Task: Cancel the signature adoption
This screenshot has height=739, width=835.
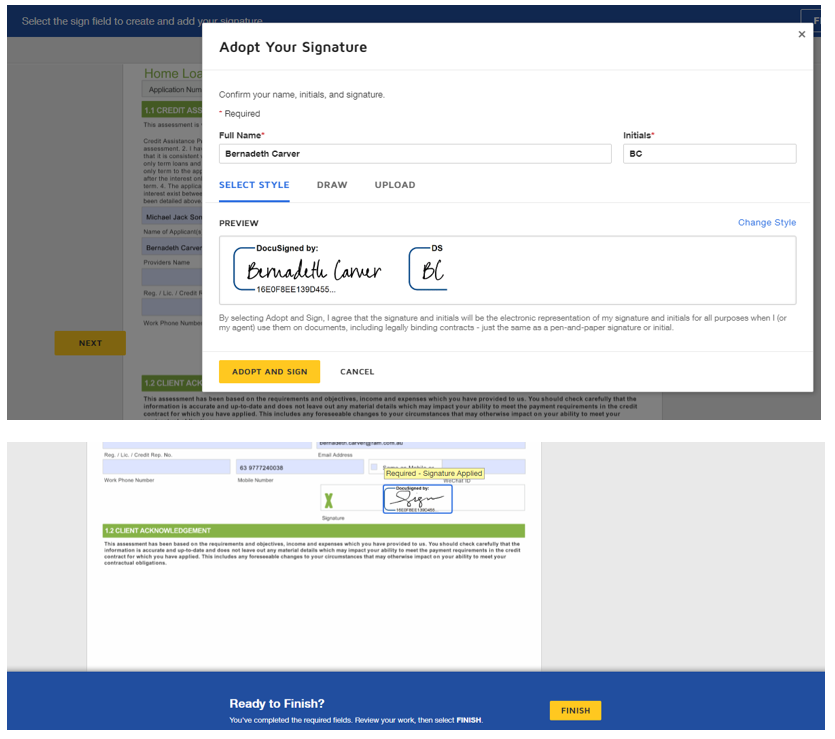Action: point(357,372)
